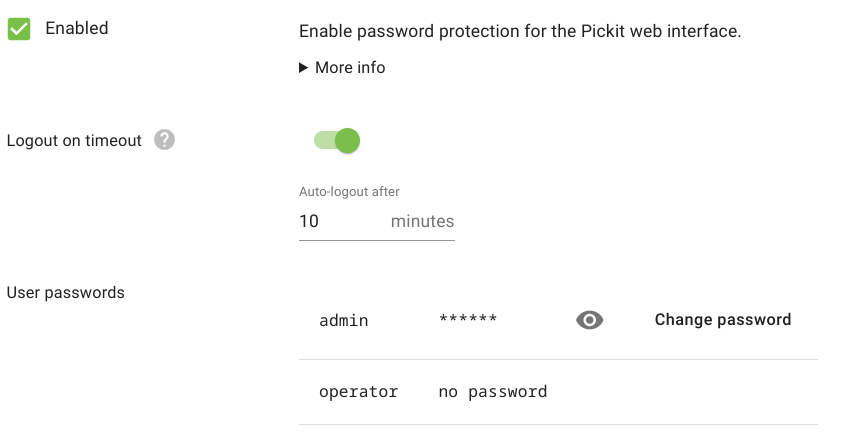842x441 pixels.
Task: Click the Pickit password protection description text
Action: [x=520, y=31]
